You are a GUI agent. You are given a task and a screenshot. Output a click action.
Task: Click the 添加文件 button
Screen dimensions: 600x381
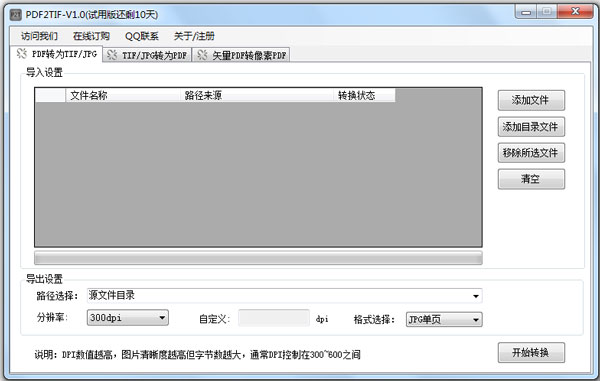coord(531,100)
